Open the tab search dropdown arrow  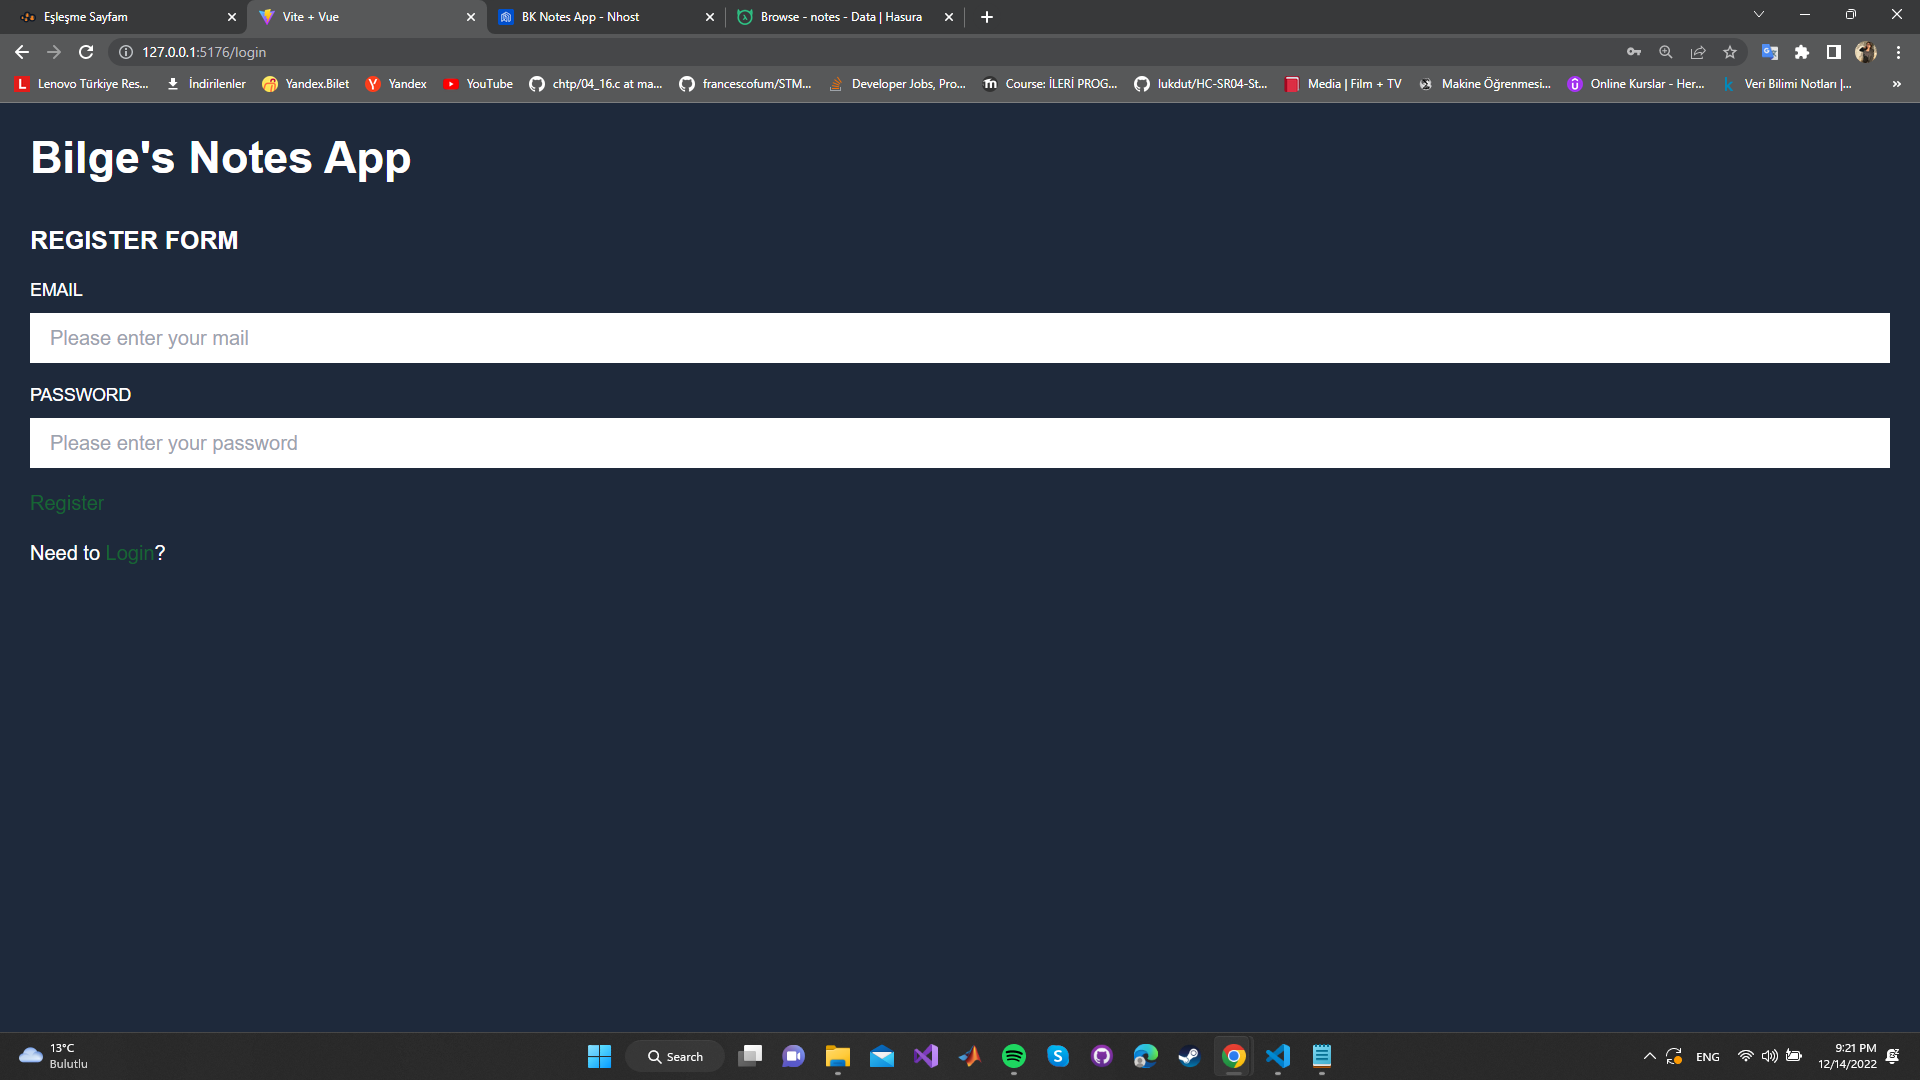pos(1758,14)
